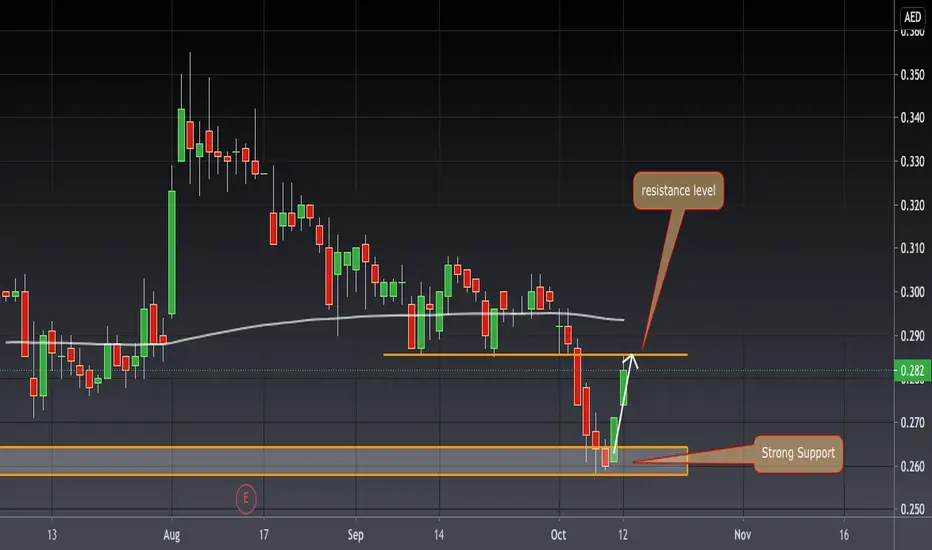This screenshot has height=550, width=932.
Task: Click the '14' date axis label
Action: point(439,535)
